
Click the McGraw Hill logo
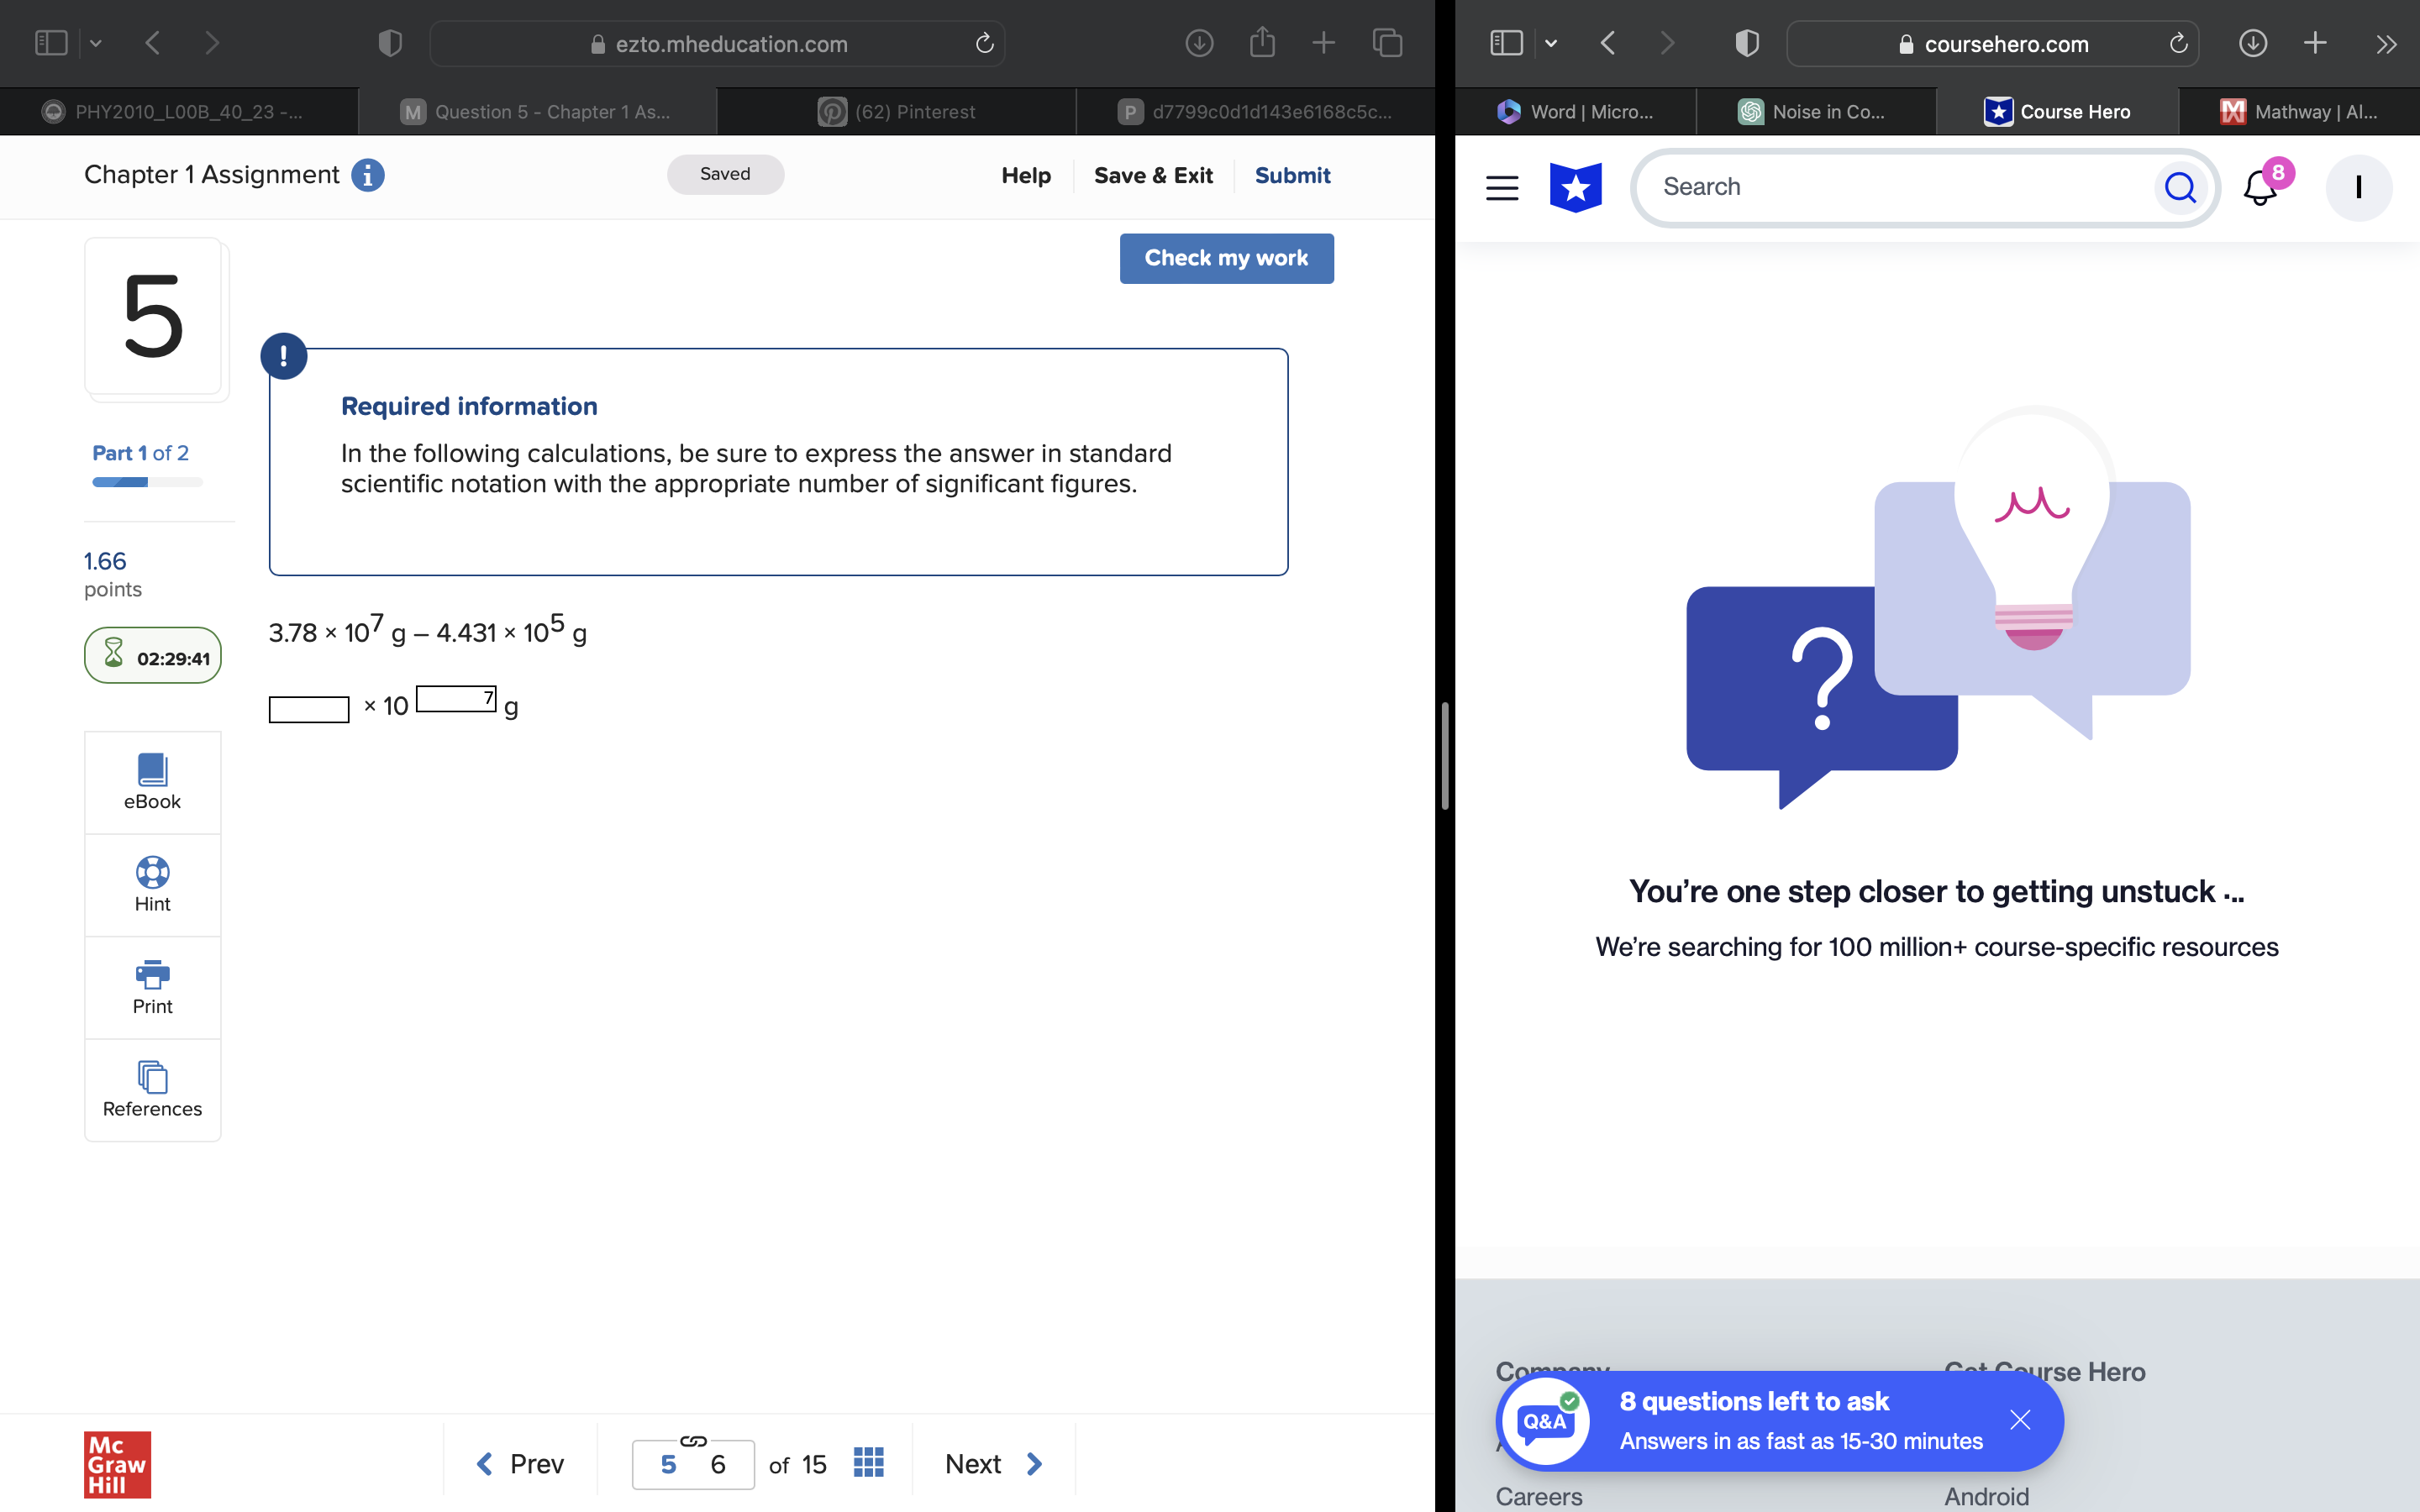coord(116,1464)
